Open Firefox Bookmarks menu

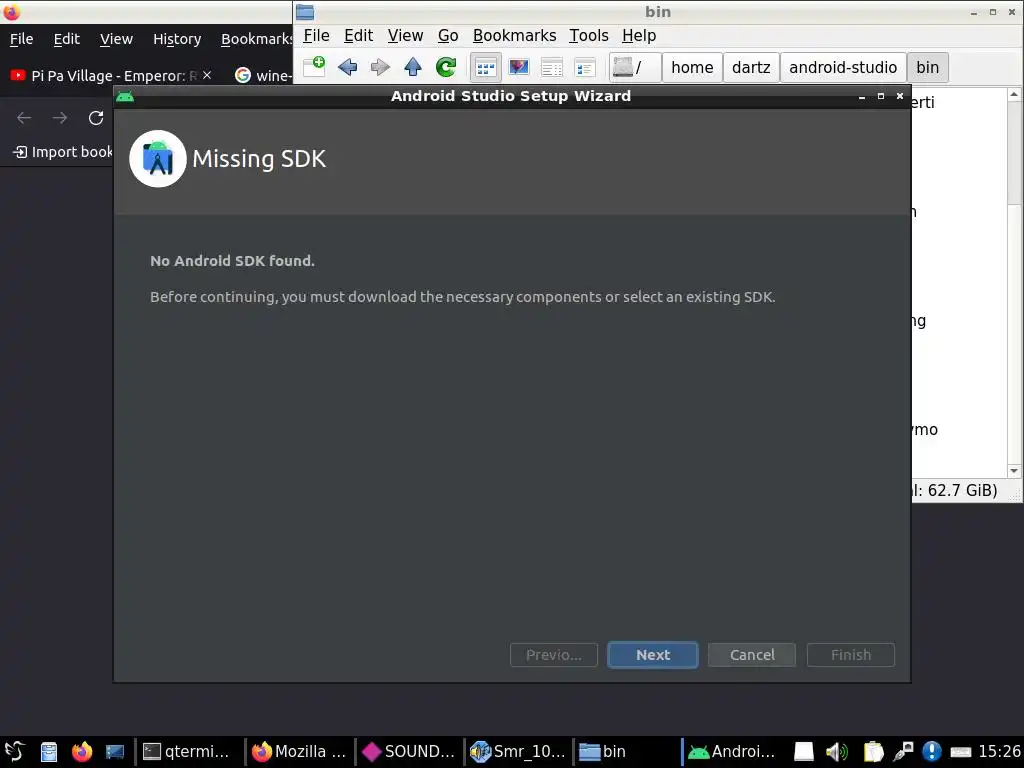[x=256, y=39]
